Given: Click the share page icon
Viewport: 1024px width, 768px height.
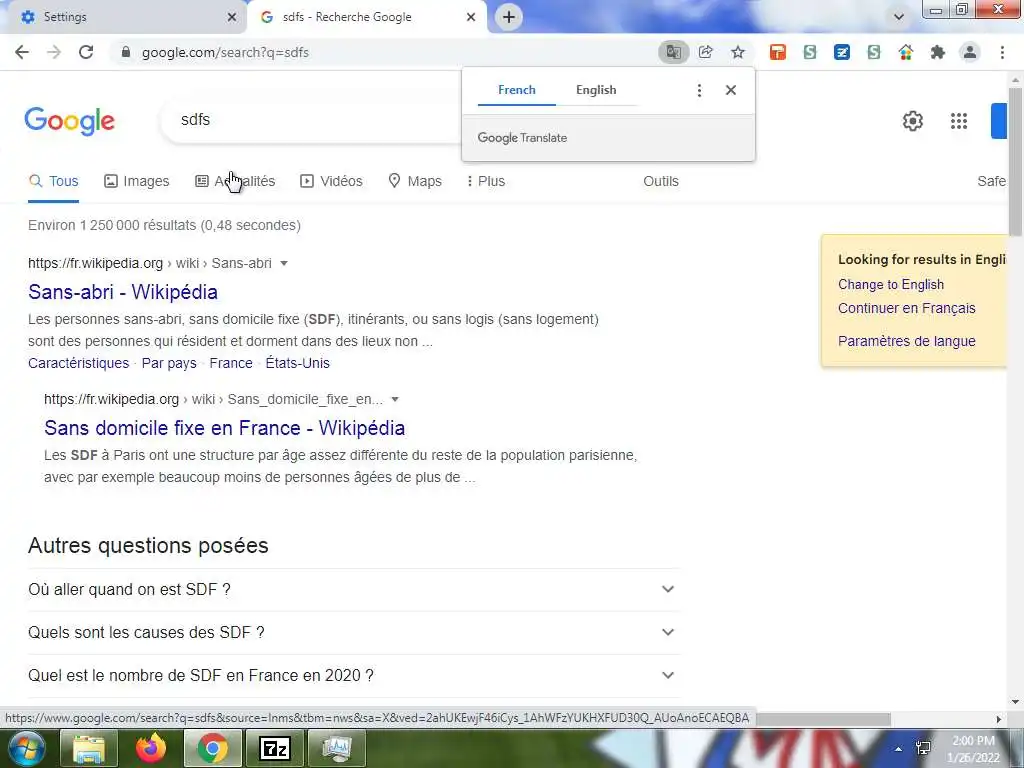Looking at the screenshot, I should click(705, 52).
